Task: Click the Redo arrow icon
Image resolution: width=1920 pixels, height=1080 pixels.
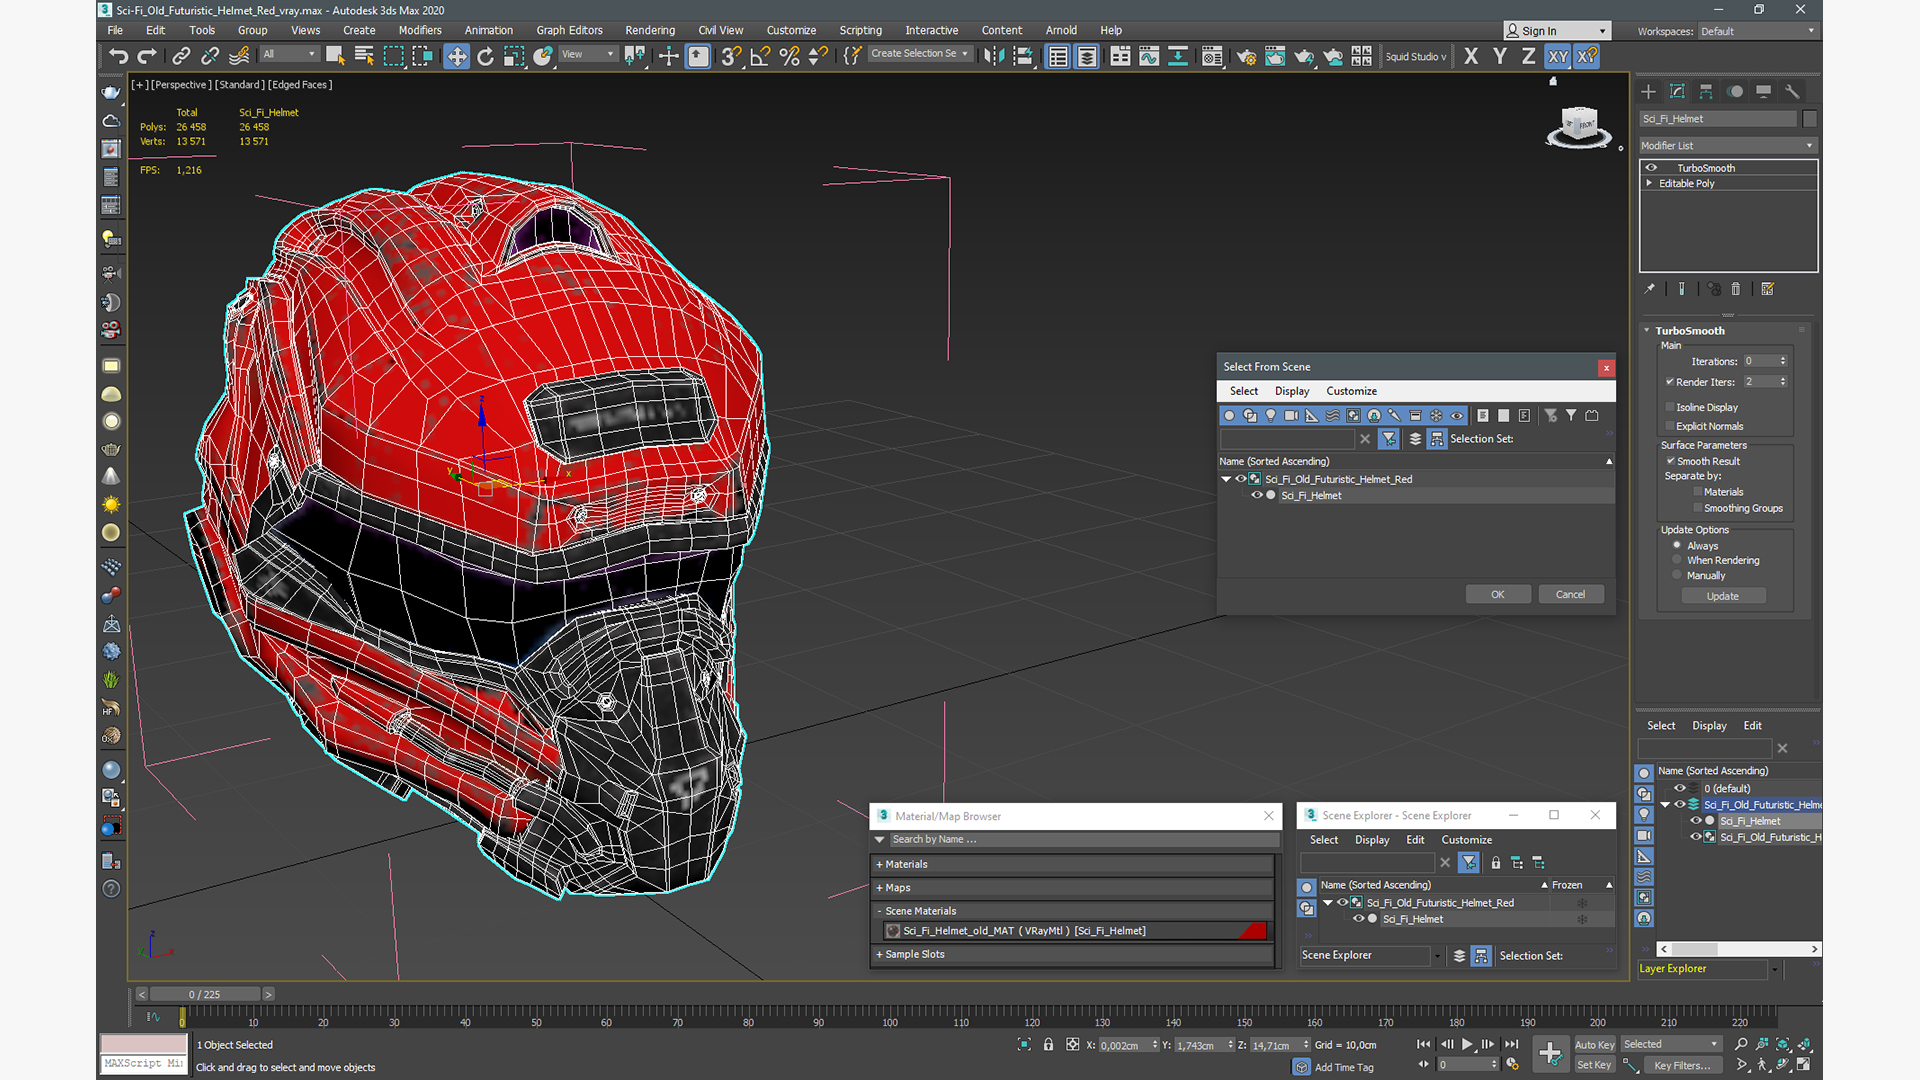Action: [147, 56]
